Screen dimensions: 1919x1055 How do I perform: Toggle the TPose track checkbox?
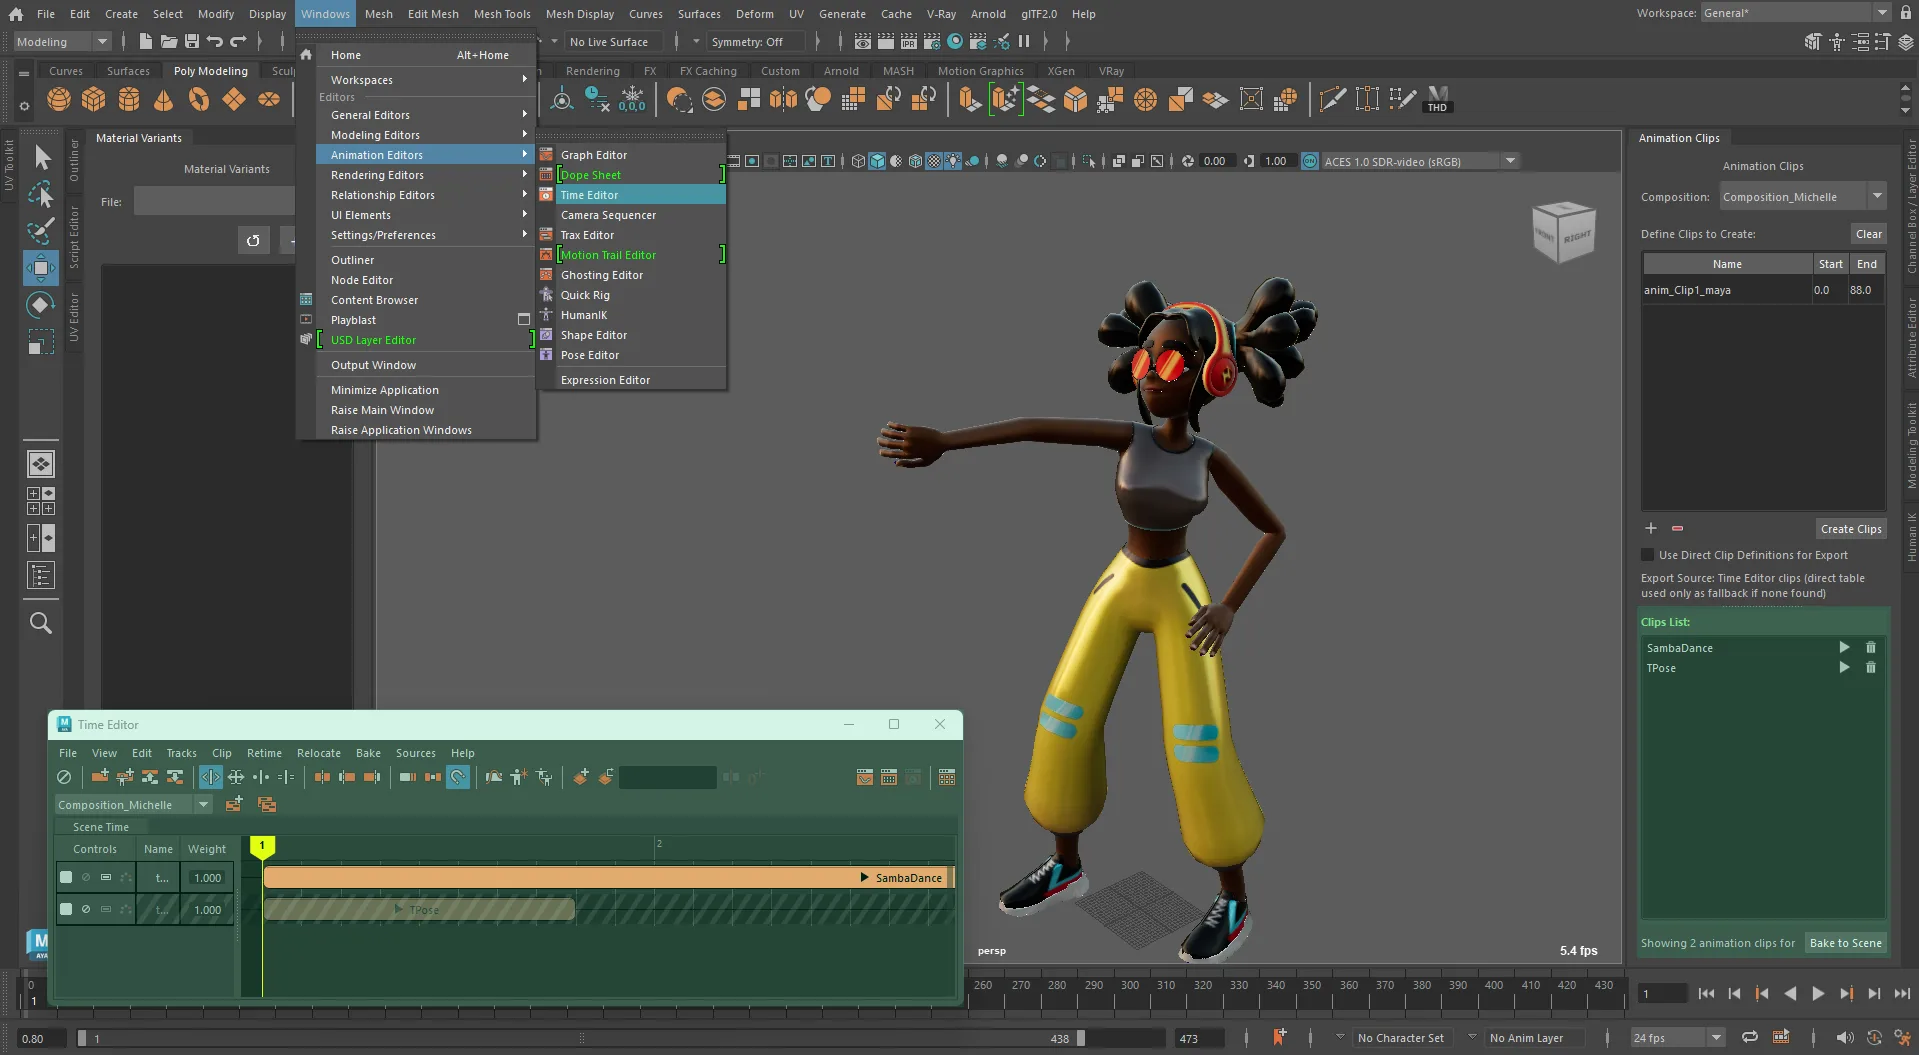[x=66, y=909]
